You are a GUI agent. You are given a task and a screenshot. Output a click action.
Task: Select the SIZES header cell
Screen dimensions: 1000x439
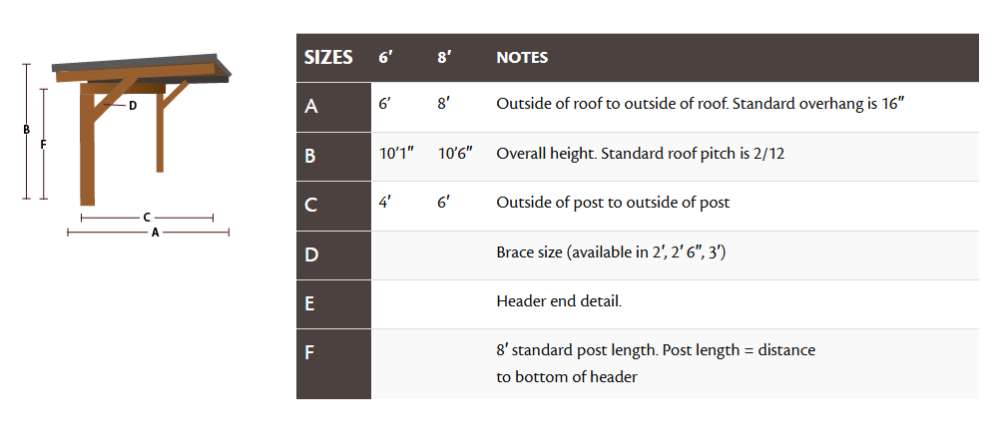click(328, 58)
